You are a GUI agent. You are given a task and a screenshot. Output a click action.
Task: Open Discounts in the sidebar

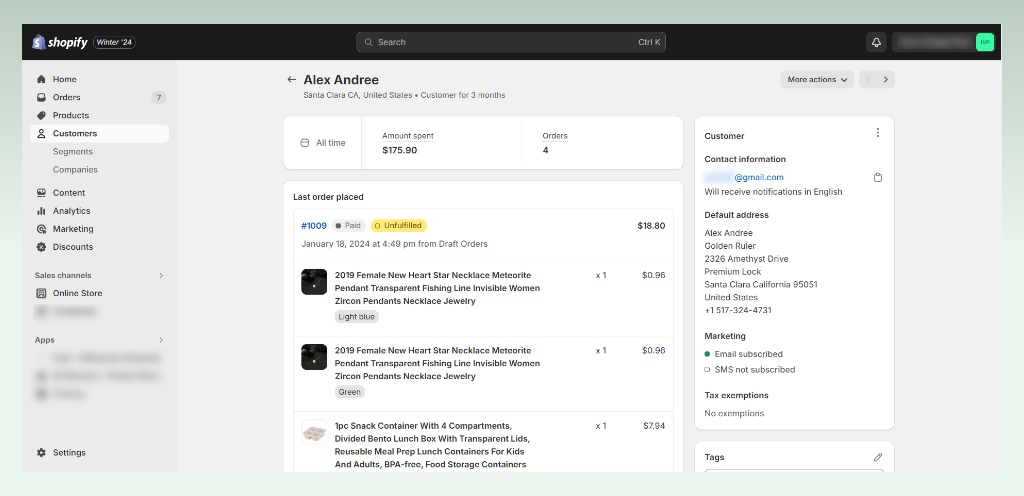point(99,247)
